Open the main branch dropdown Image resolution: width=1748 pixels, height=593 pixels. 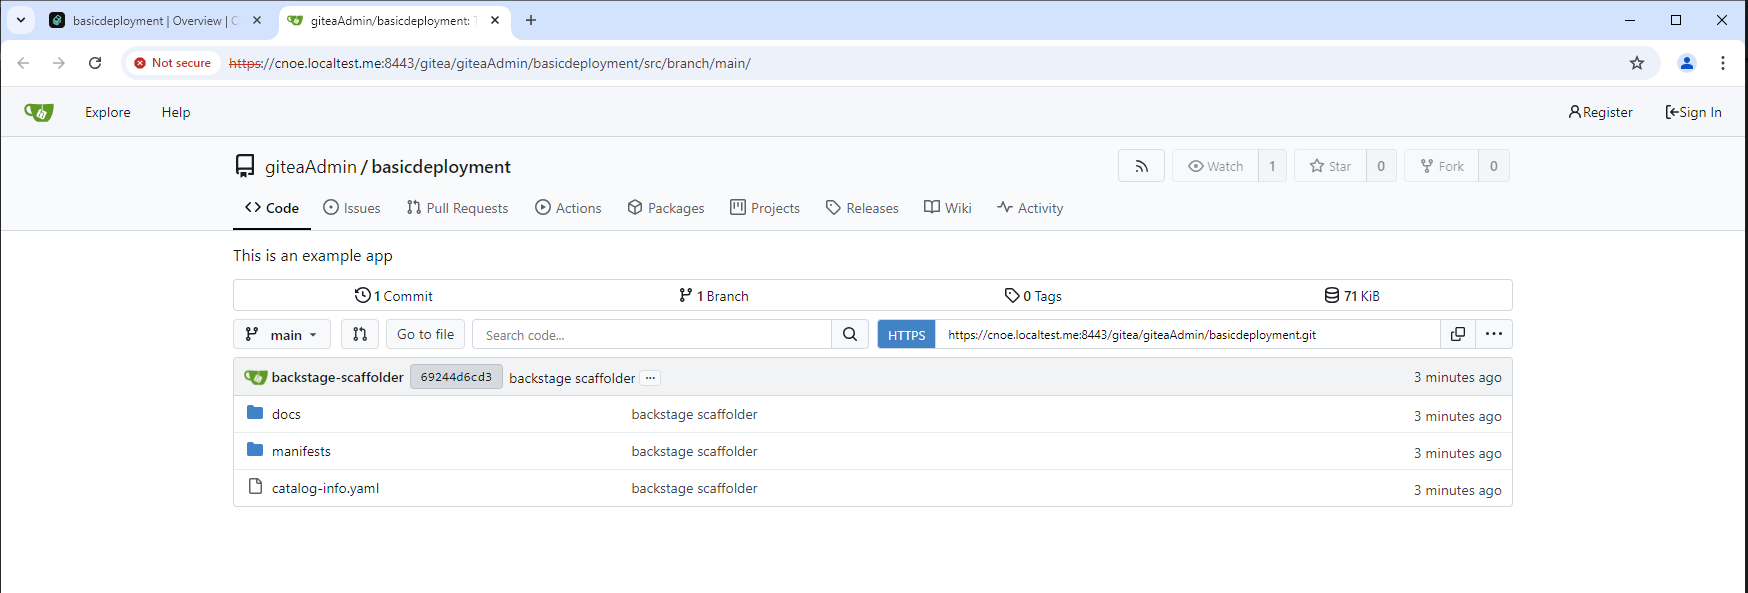point(282,334)
